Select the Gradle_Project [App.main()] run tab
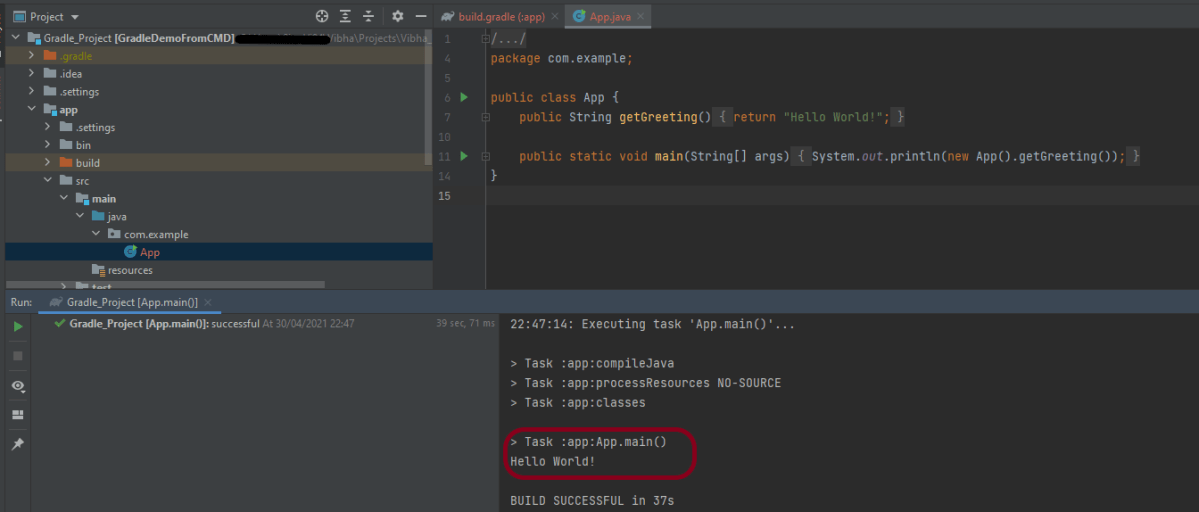 (x=131, y=302)
